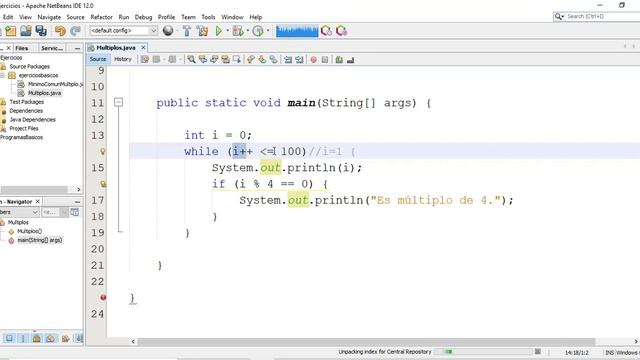Select MinimoComunMultiplo.java in project tree

(56, 84)
